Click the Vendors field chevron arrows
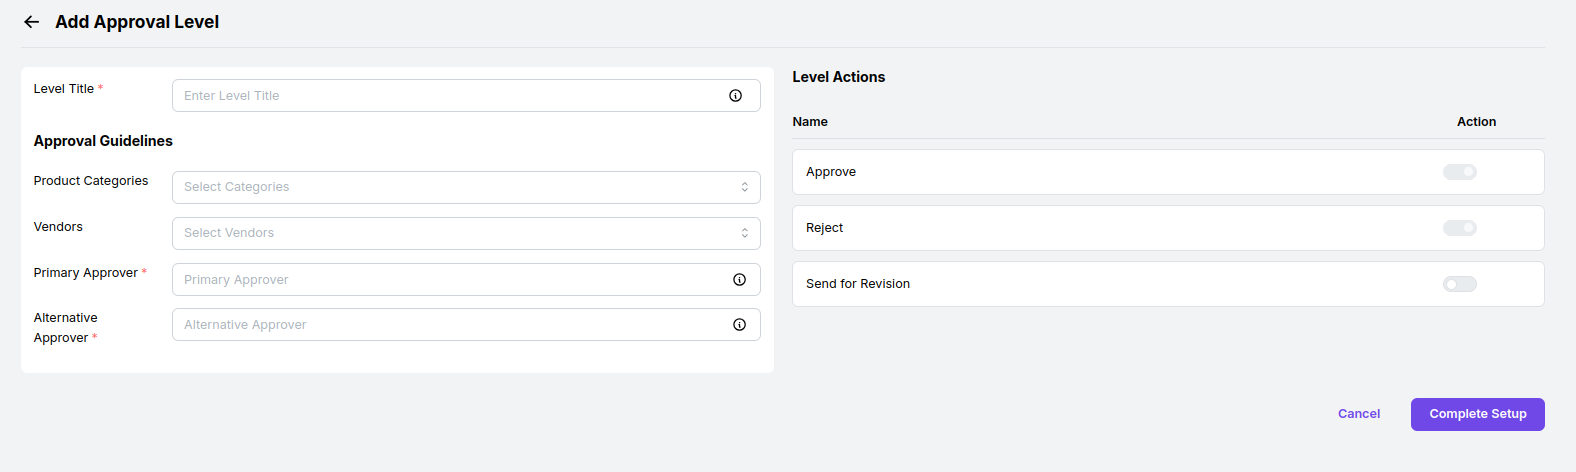Viewport: 1576px width, 472px height. 744,233
